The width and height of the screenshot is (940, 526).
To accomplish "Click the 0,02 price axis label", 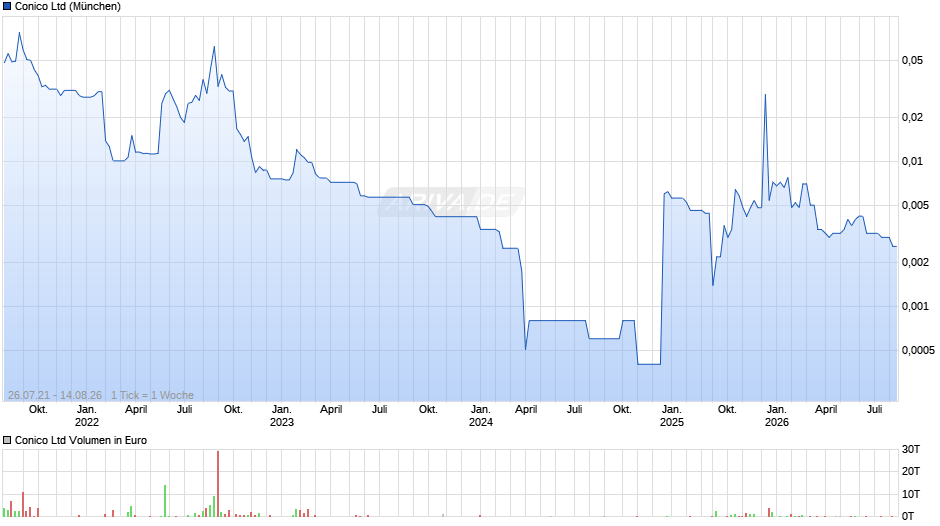I will click(x=912, y=117).
